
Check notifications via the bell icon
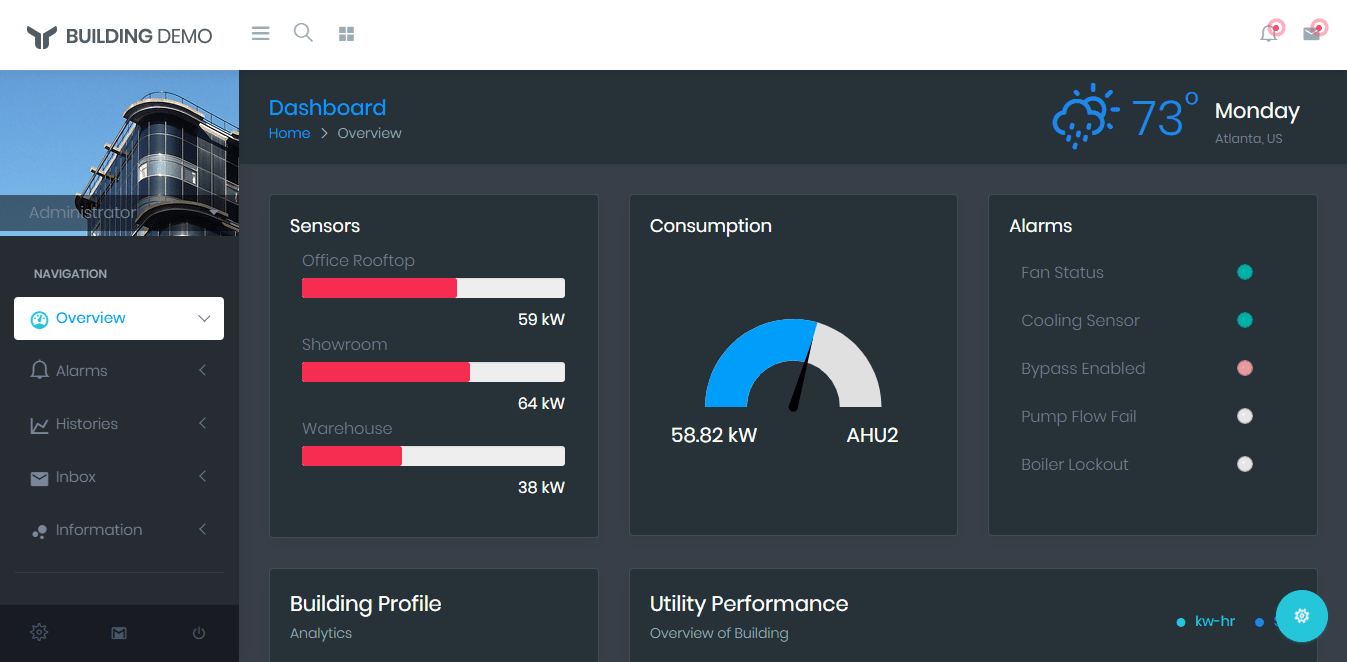point(1270,33)
